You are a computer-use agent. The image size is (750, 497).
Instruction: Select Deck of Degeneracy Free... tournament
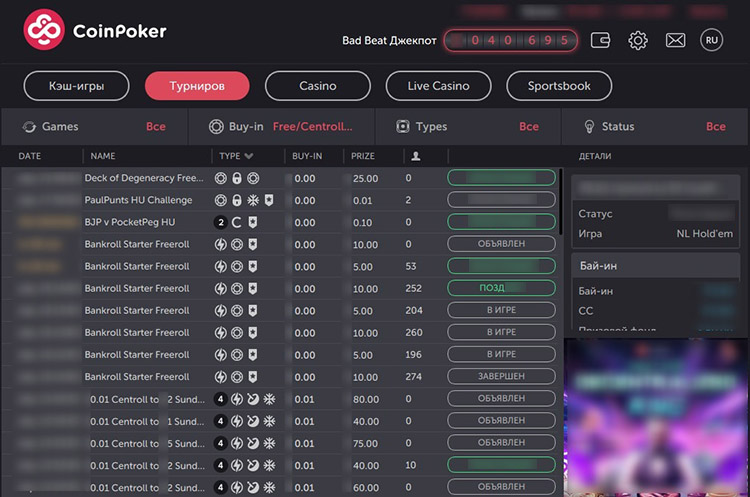(x=144, y=178)
